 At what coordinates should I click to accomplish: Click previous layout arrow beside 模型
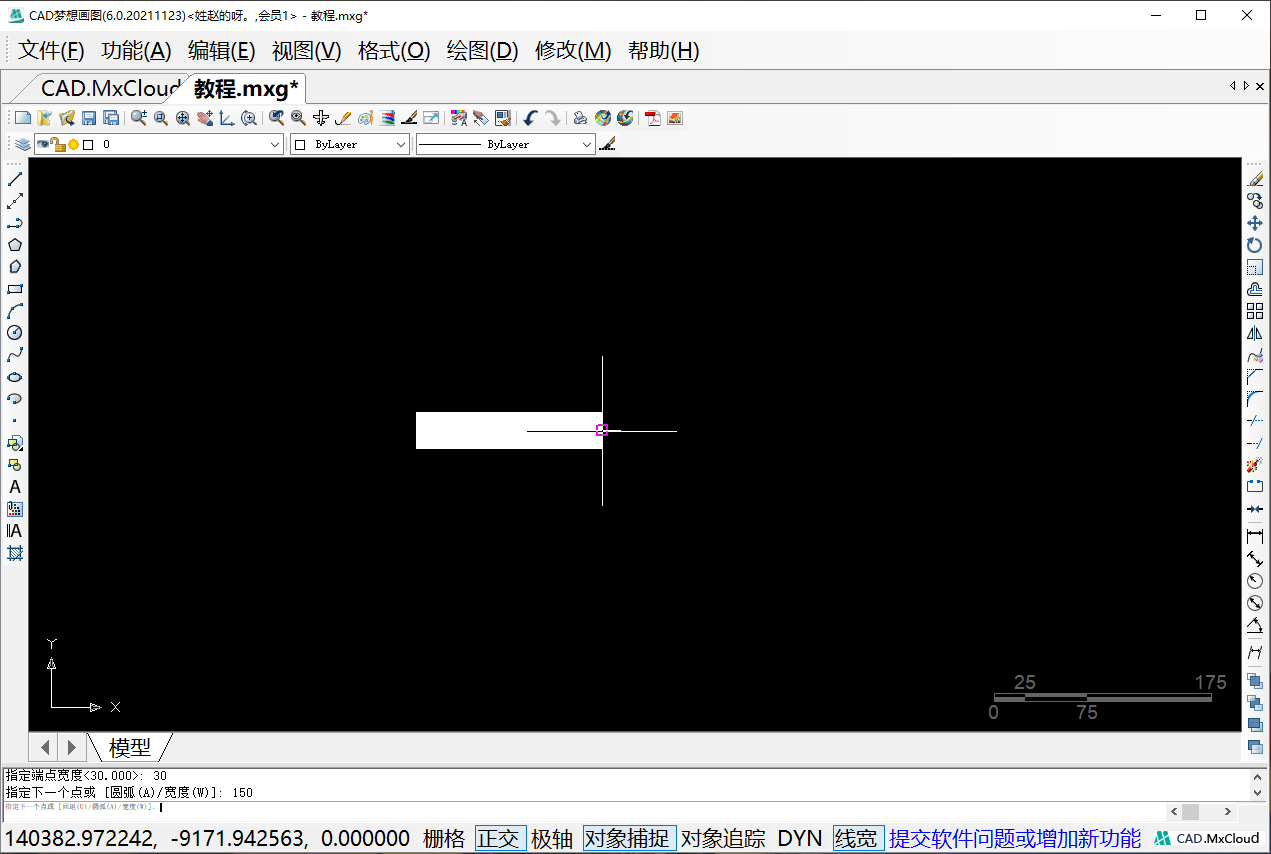pos(45,747)
